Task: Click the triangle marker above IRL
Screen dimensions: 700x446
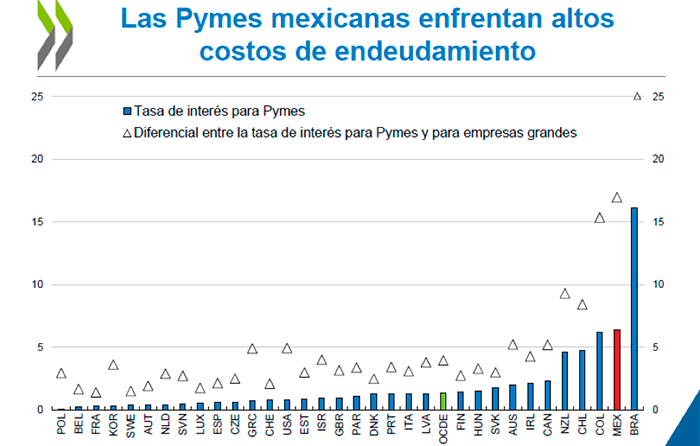Action: pyautogui.click(x=530, y=357)
